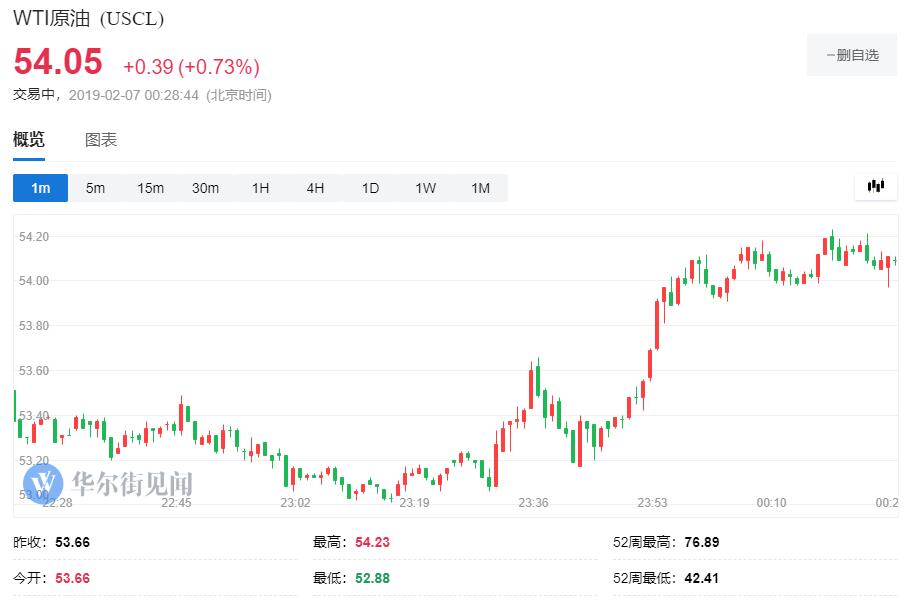This screenshot has height=604, width=906.
Task: Click the WTI原油 (USCL) title
Action: (88, 19)
